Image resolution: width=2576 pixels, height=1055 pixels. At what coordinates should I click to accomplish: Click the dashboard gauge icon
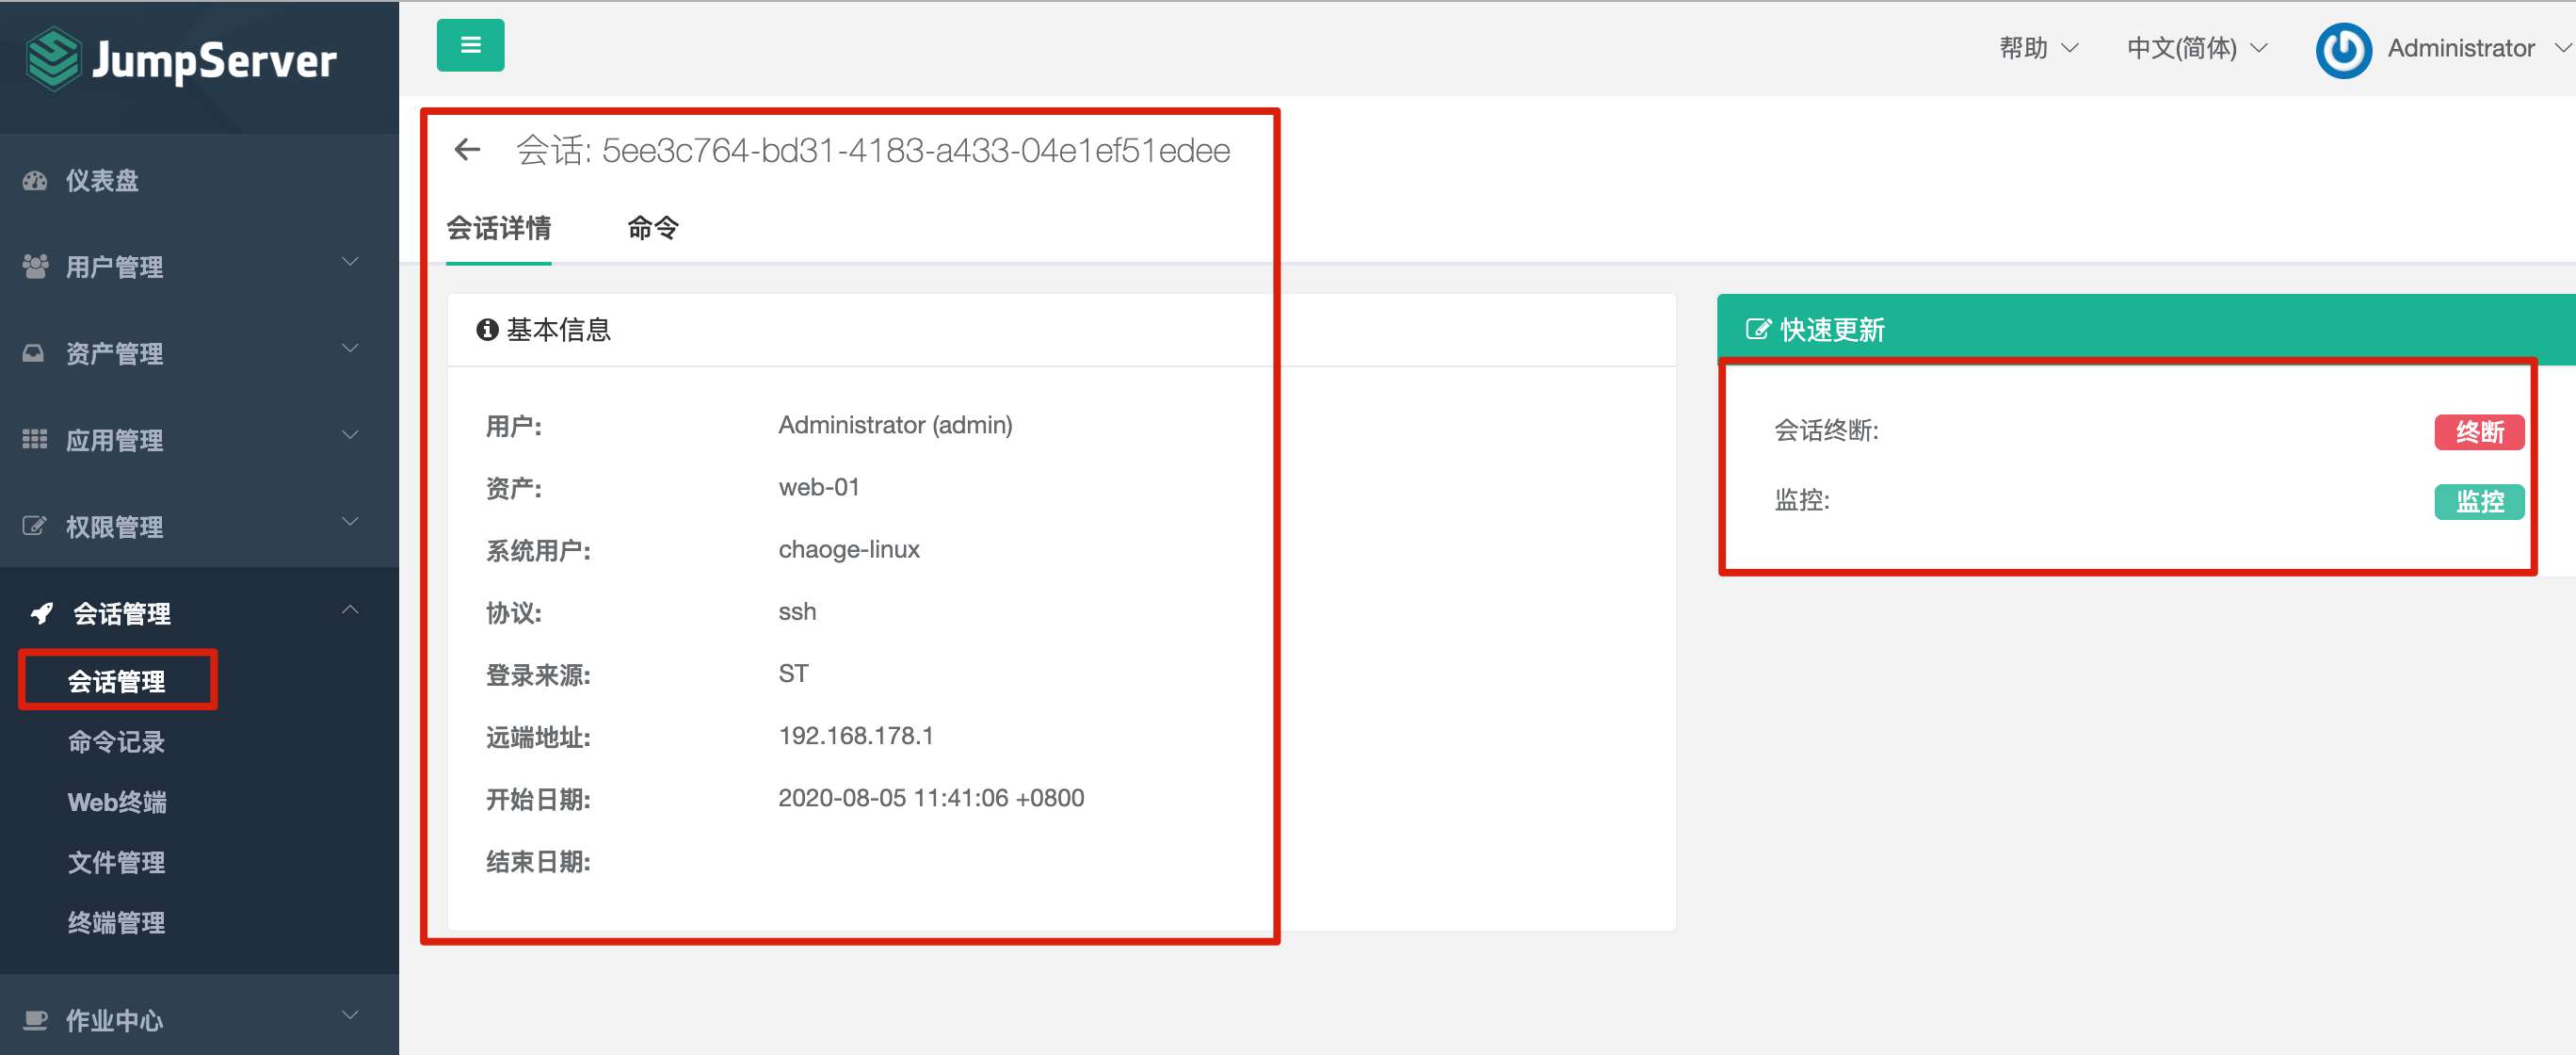pyautogui.click(x=35, y=181)
